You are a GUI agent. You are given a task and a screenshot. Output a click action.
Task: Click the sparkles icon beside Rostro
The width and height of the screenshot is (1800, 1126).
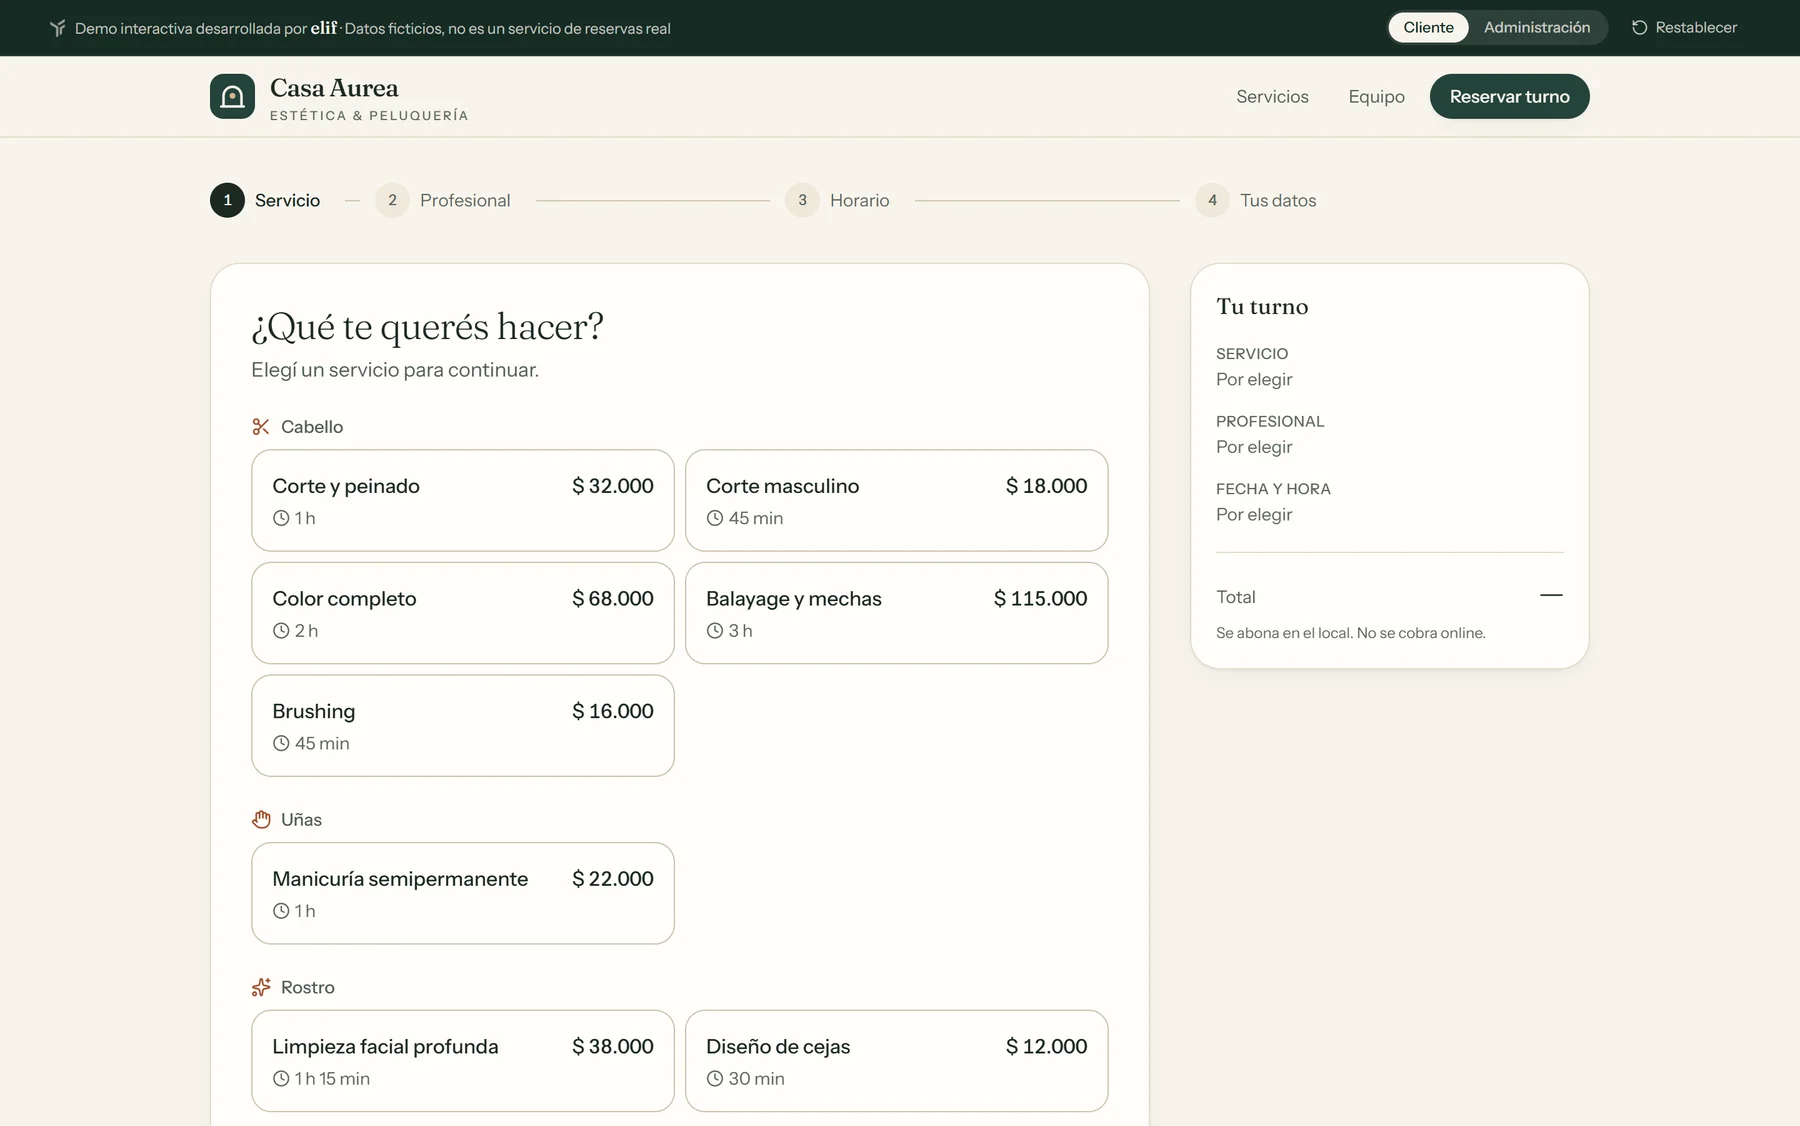pyautogui.click(x=261, y=988)
